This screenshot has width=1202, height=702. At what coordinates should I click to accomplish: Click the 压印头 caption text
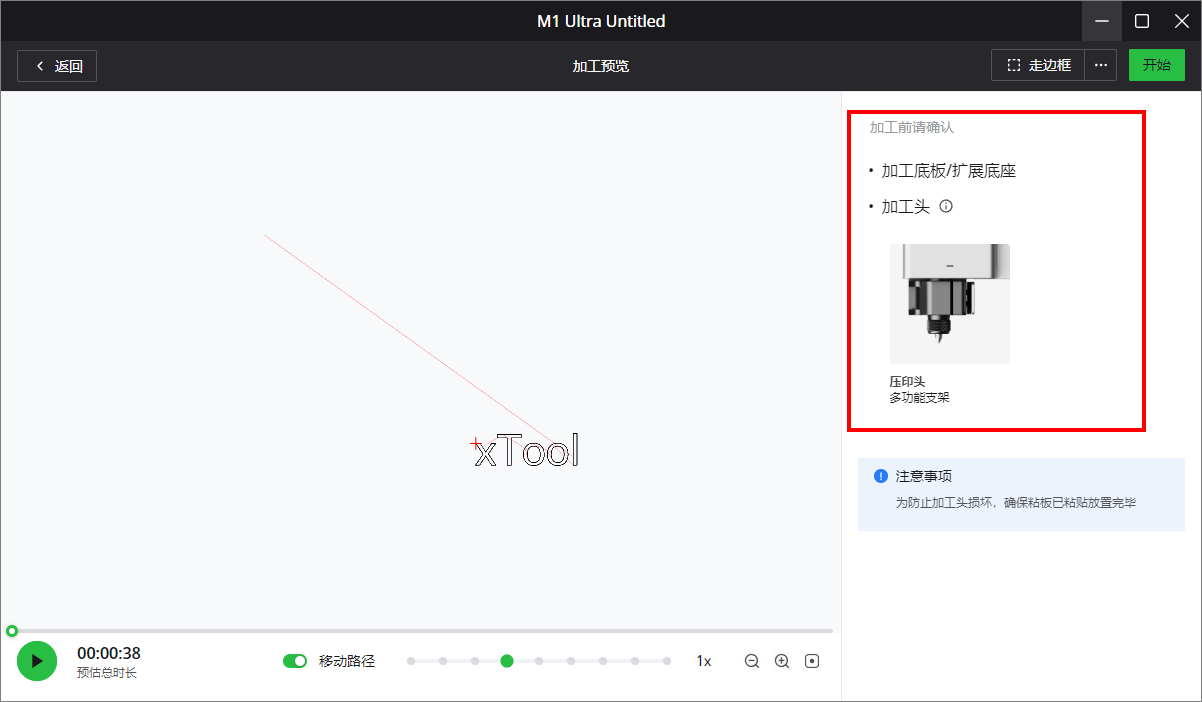pyautogui.click(x=908, y=382)
